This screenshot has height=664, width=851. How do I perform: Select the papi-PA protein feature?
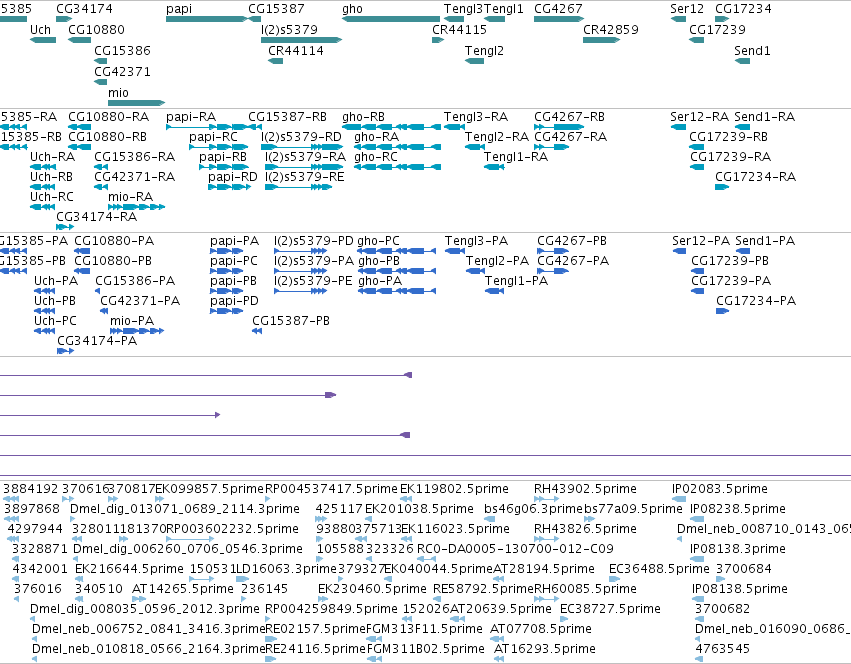pyautogui.click(x=226, y=251)
